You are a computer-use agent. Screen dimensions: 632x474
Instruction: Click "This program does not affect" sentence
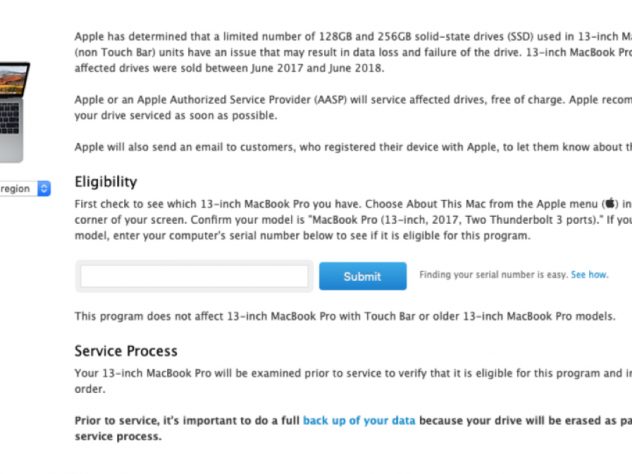tap(352, 317)
